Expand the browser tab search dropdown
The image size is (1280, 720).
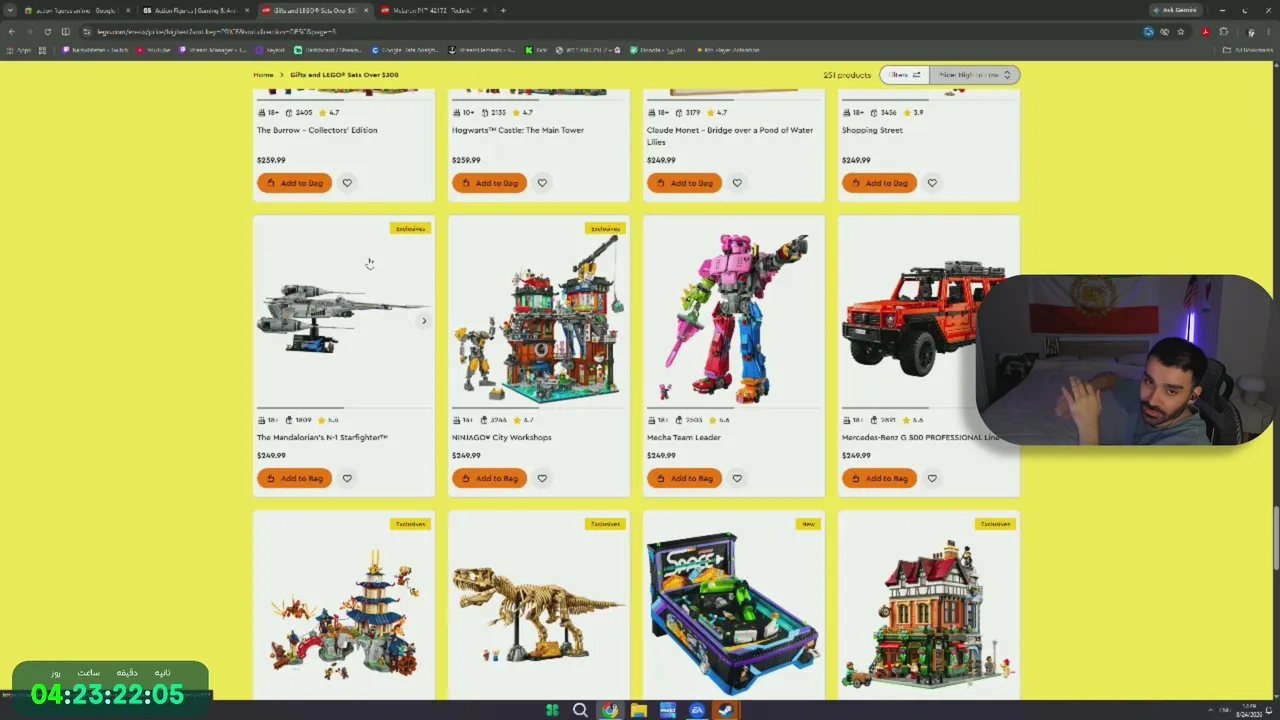point(10,10)
